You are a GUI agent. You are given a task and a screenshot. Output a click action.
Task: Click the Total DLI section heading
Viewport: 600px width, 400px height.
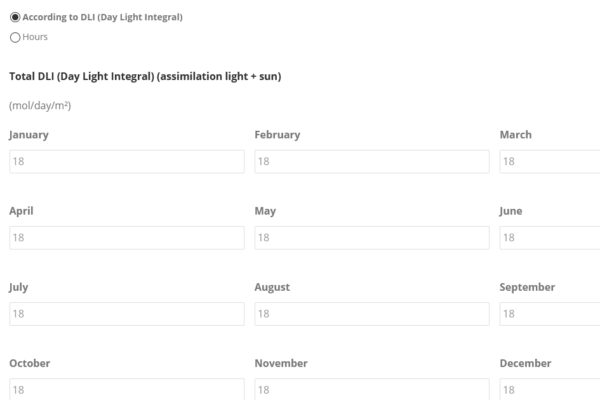pos(145,77)
